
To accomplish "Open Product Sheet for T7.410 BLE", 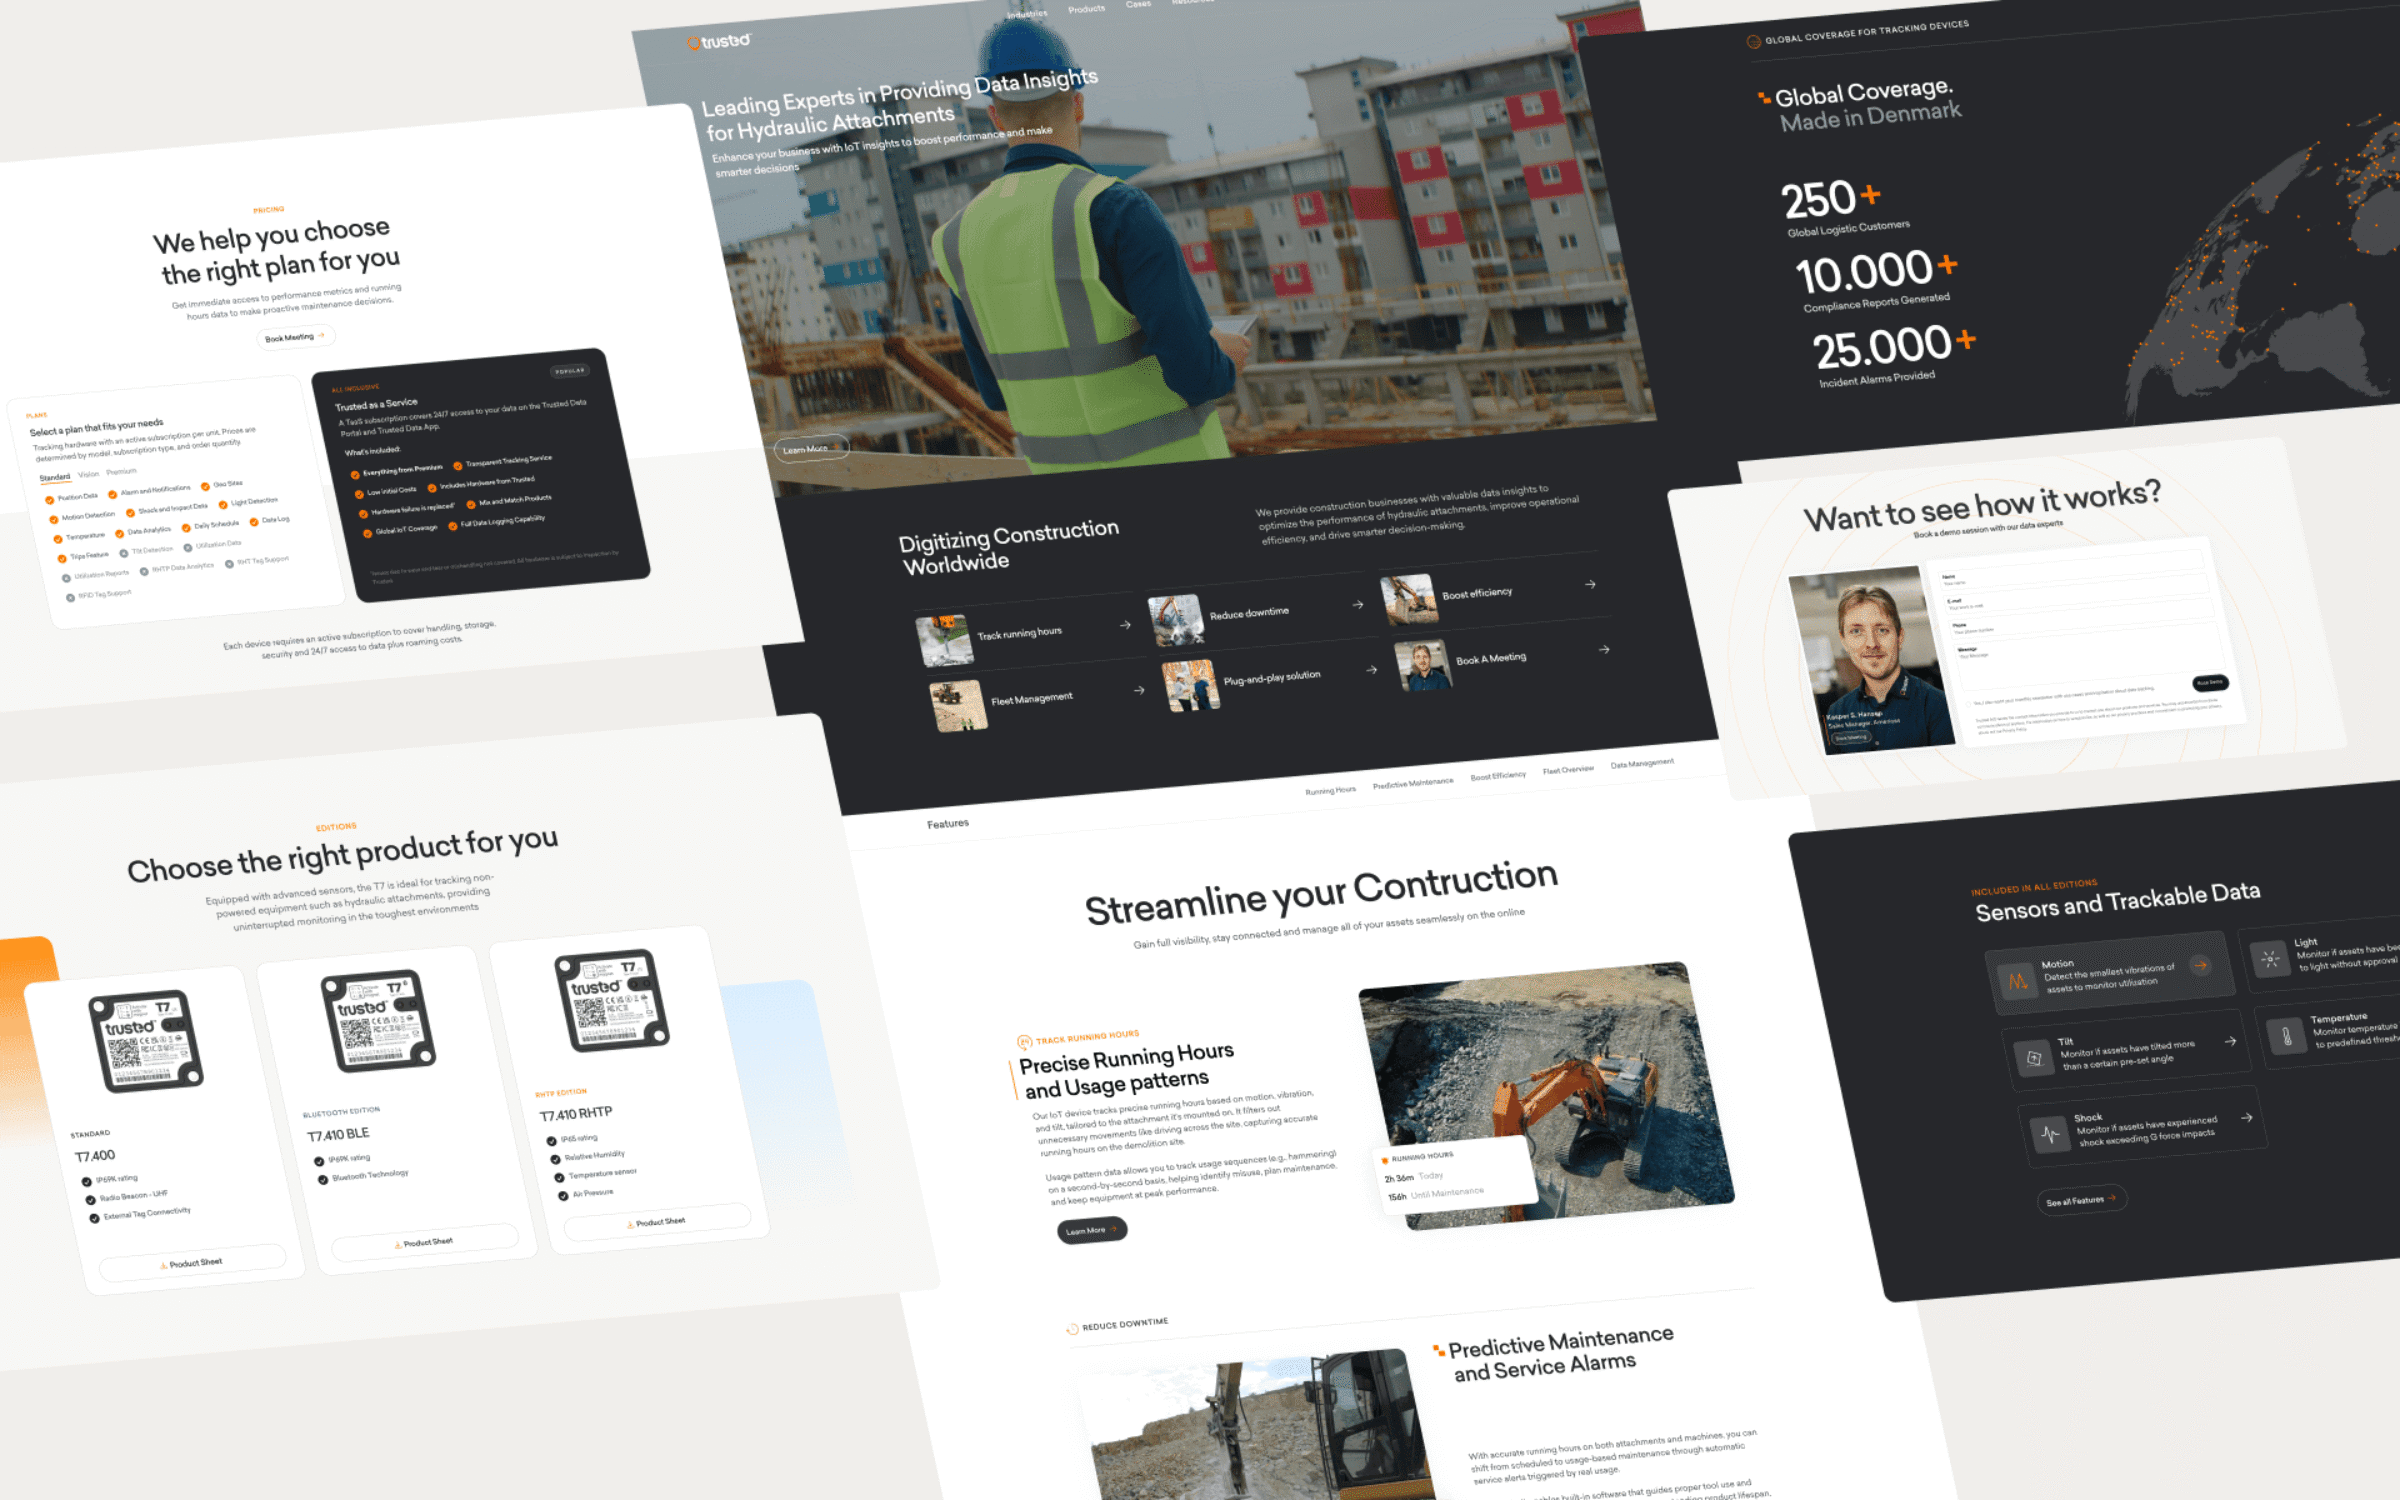I will [425, 1243].
